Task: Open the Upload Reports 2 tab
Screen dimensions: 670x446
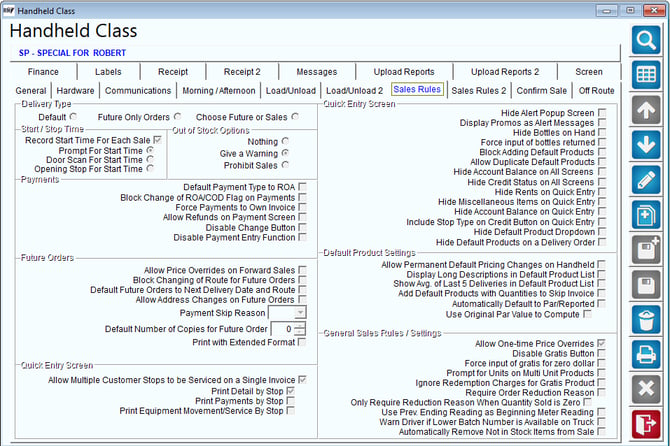Action: point(505,72)
